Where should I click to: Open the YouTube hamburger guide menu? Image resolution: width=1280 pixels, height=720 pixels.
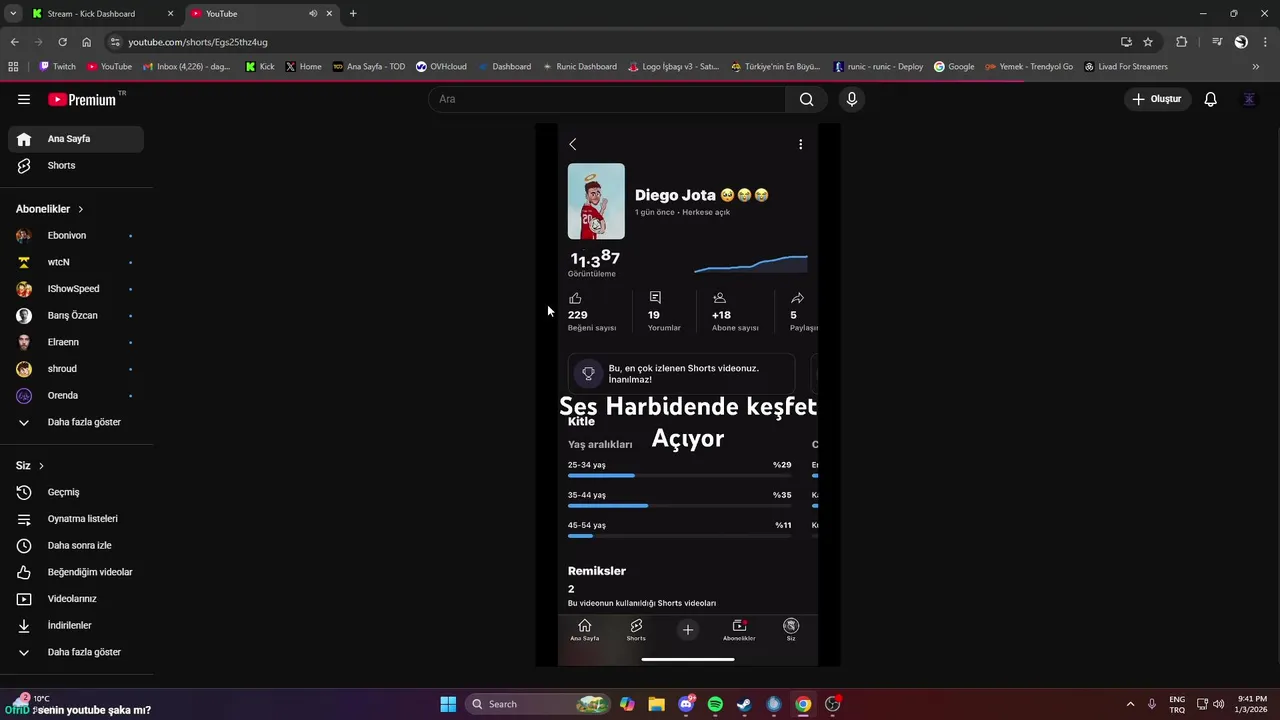[x=24, y=99]
